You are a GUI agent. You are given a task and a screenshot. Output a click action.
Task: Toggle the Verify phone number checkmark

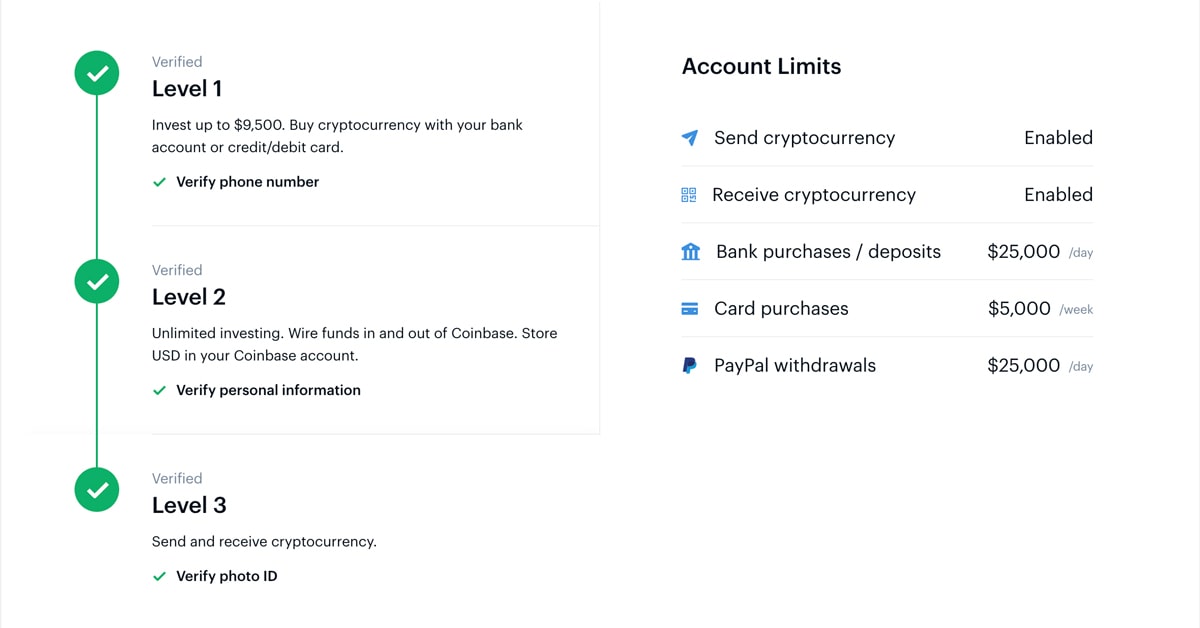(160, 182)
